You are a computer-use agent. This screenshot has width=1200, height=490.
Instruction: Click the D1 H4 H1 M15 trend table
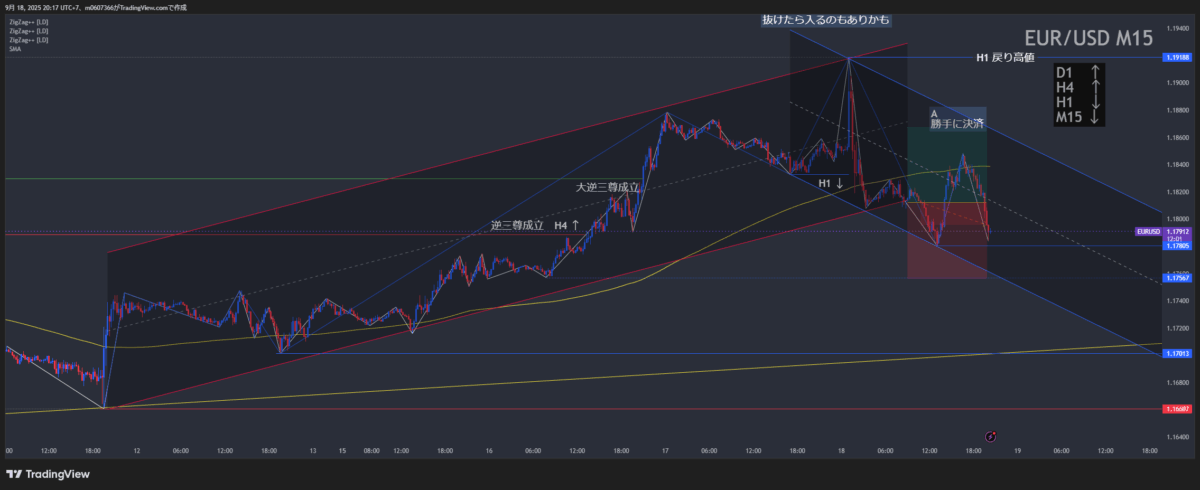click(1079, 95)
